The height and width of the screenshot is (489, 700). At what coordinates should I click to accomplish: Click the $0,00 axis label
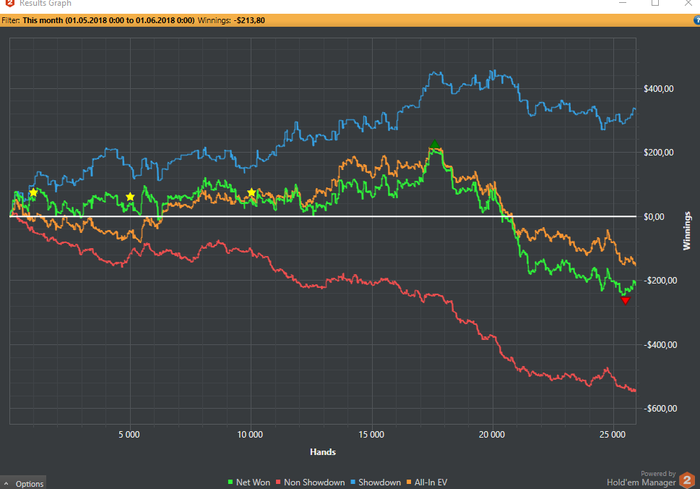(654, 217)
